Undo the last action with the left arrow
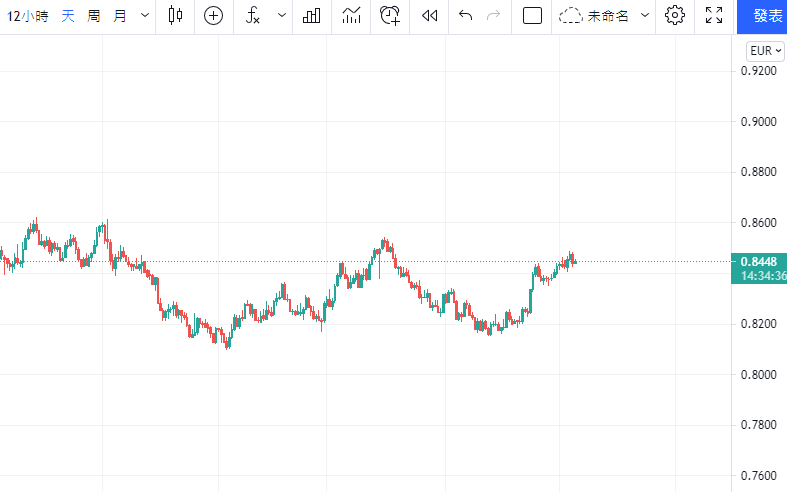Screen dimensions: 787x492 coord(465,16)
